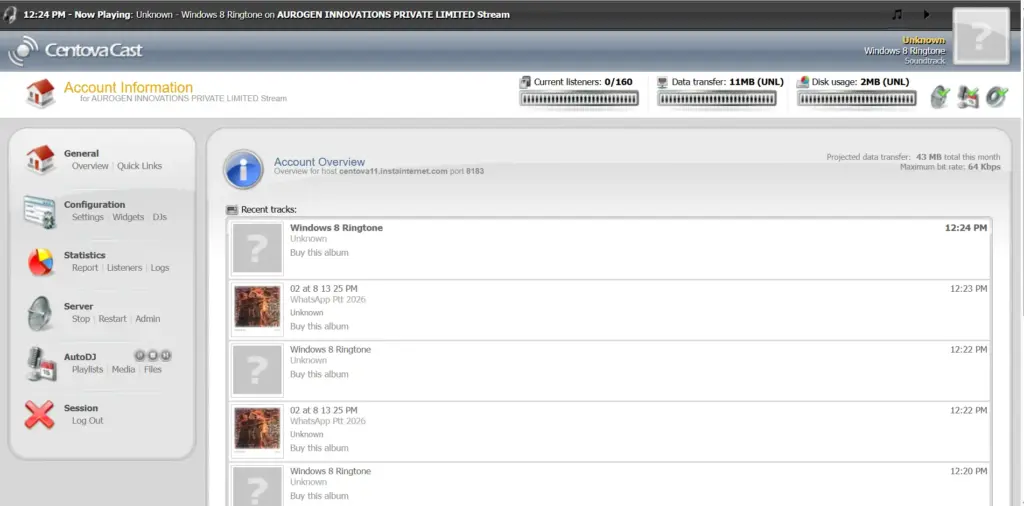Click WhatsApp Ptt 2026 in the 12:23 PM row
The image size is (1024, 506).
(328, 300)
